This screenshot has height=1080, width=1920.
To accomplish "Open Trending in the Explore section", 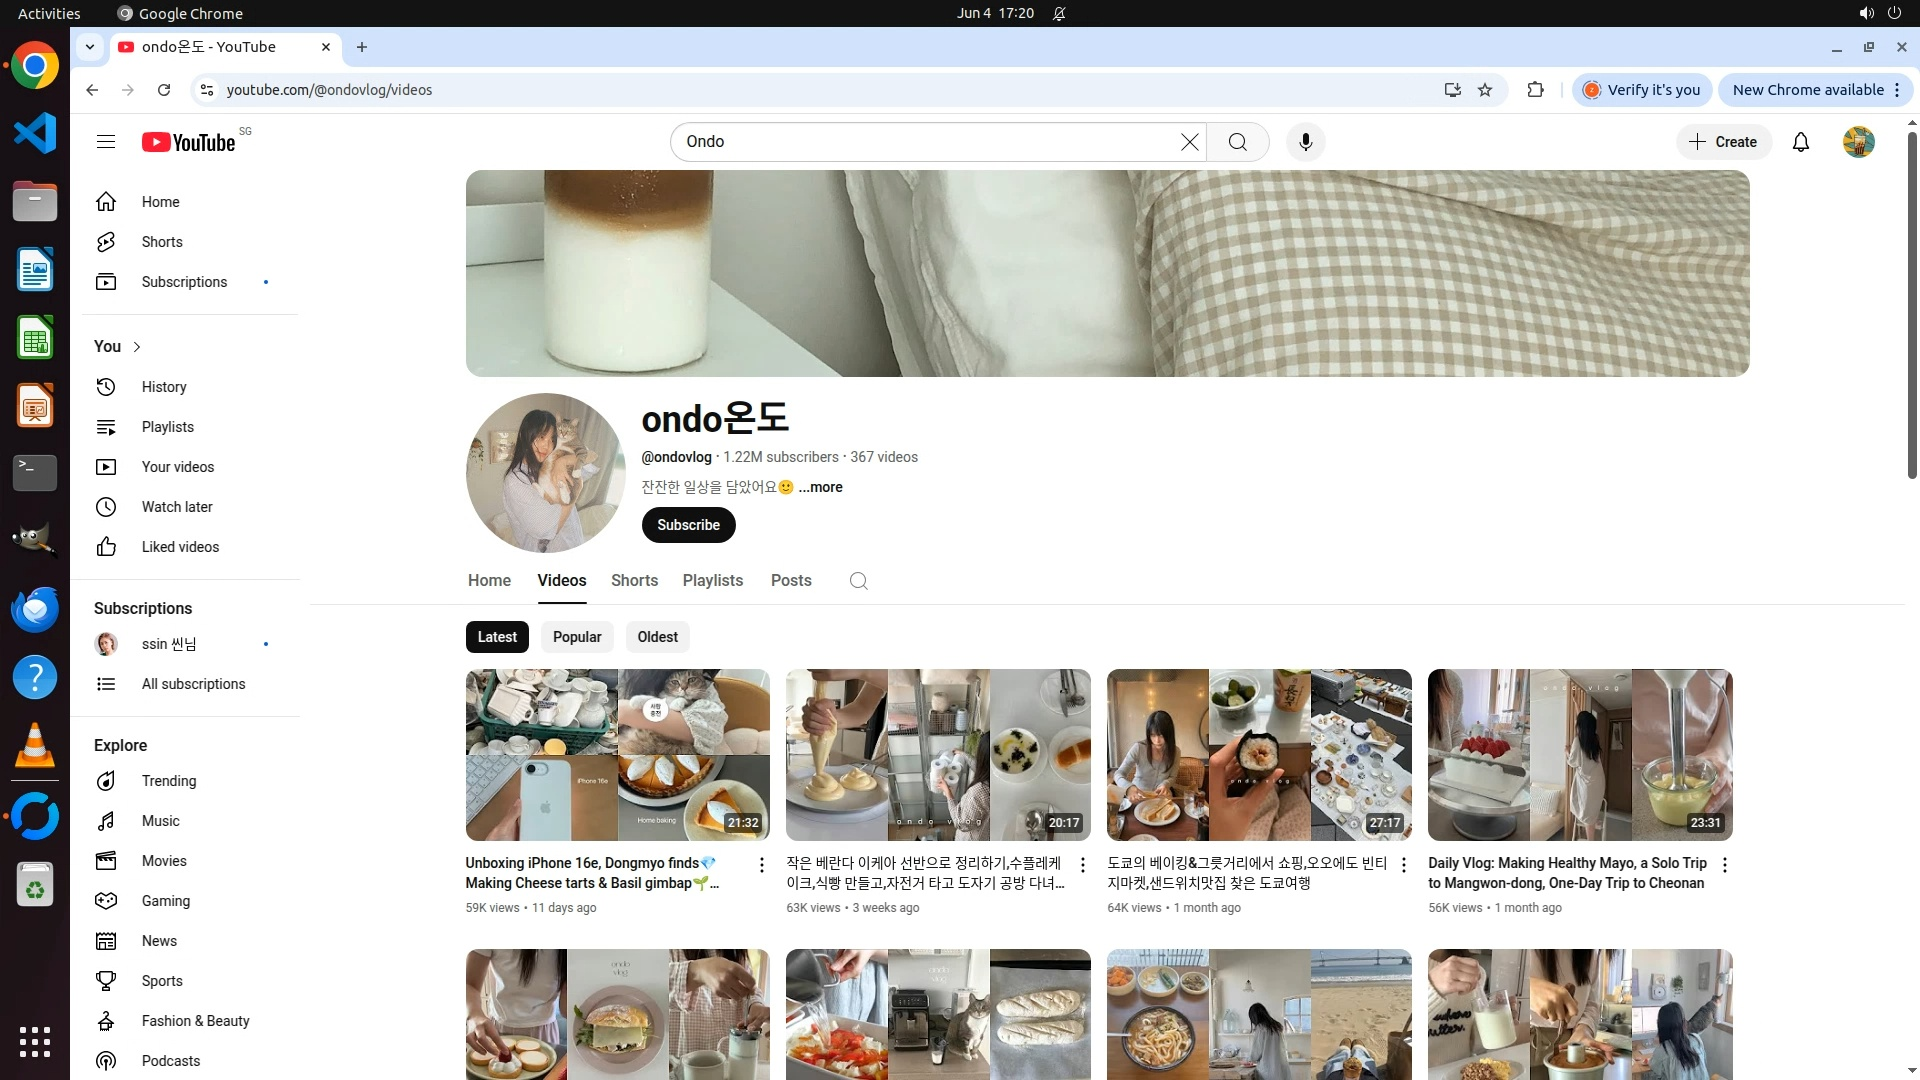I will coord(168,781).
